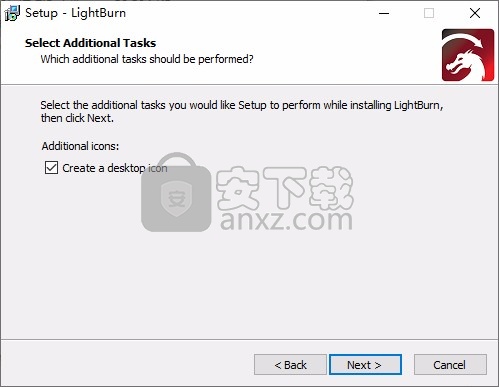The width and height of the screenshot is (499, 387).
Task: Click the 'Setup - LightBurn' title bar text
Action: point(76,13)
